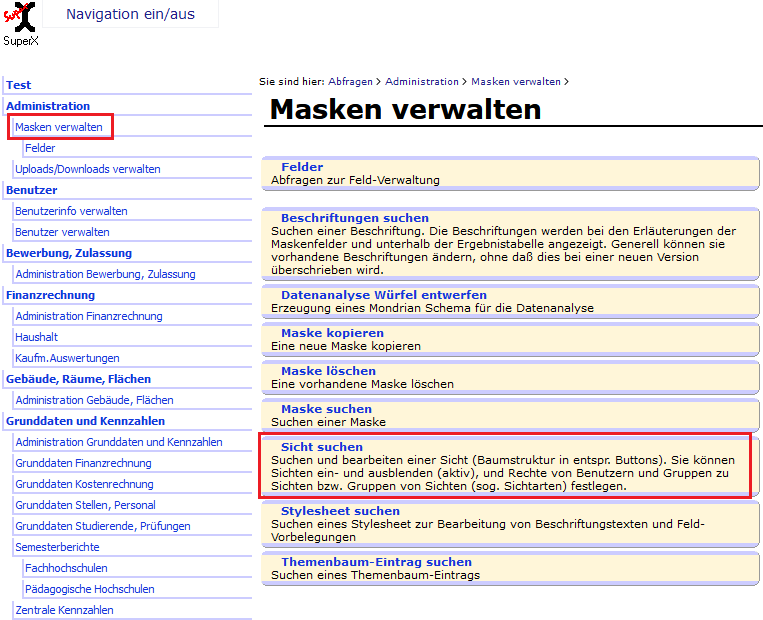Expand the Benutzer section in sidebar
The image size is (763, 620).
coord(32,190)
